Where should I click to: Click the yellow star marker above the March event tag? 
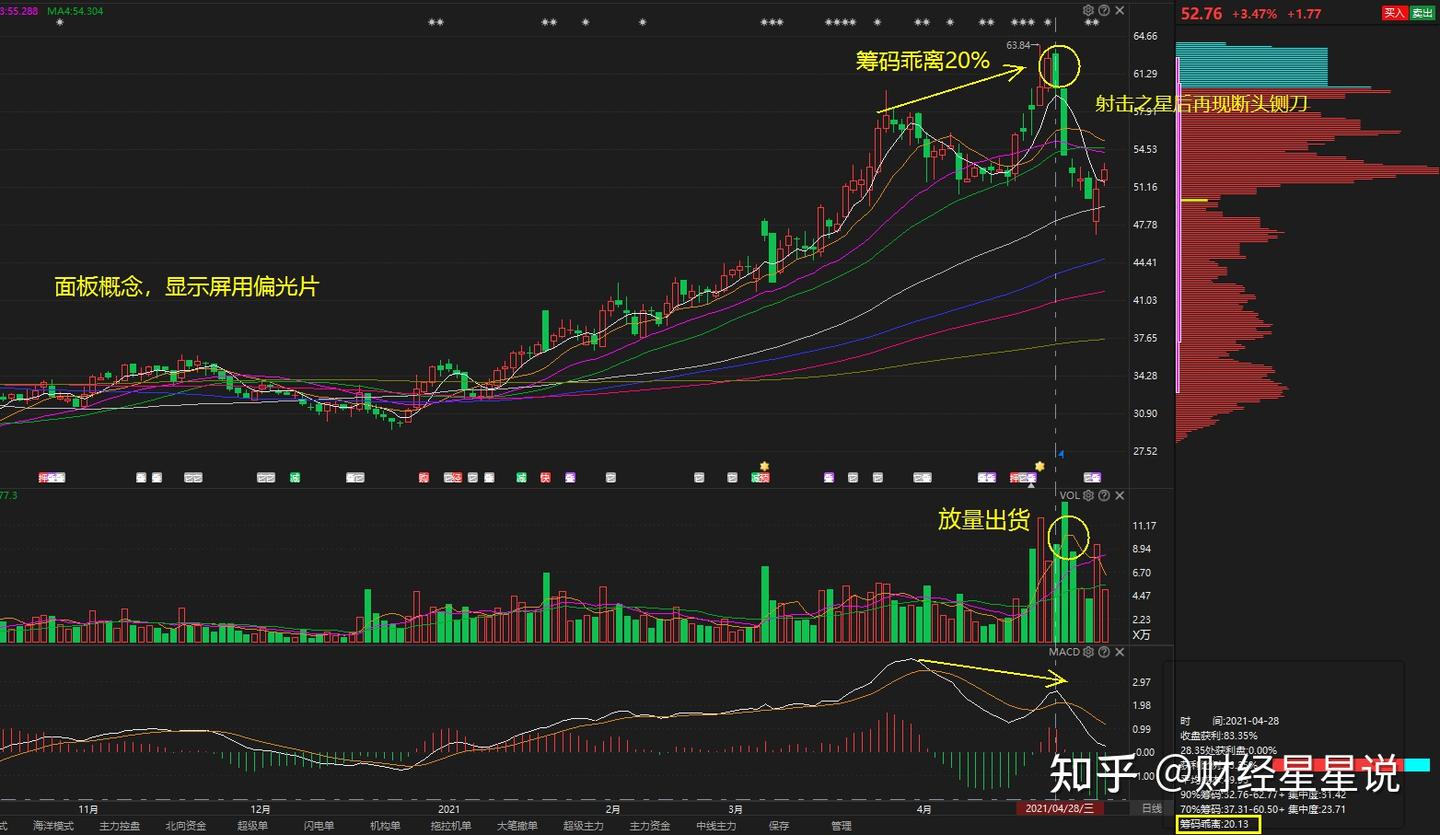click(765, 466)
